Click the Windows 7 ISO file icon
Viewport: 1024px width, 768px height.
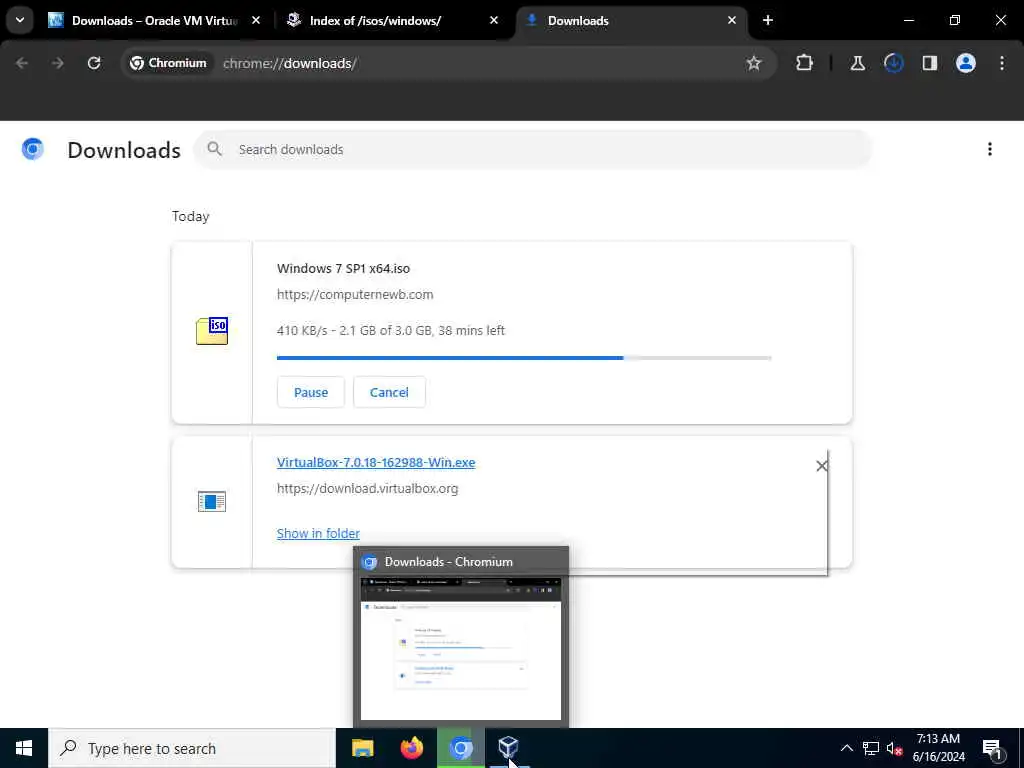point(212,330)
